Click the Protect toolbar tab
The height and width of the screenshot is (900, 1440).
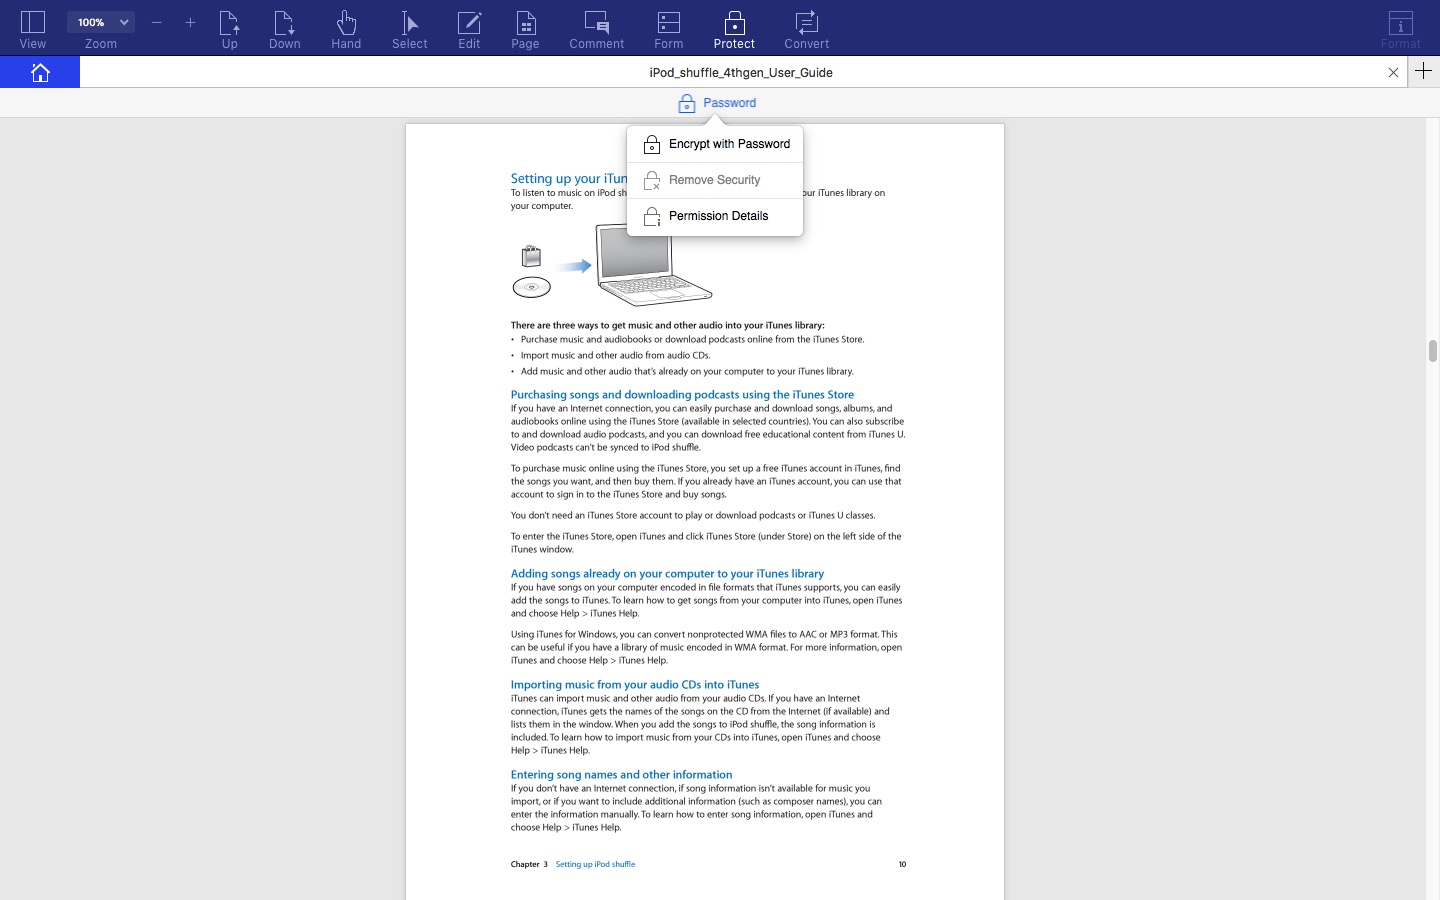734,29
